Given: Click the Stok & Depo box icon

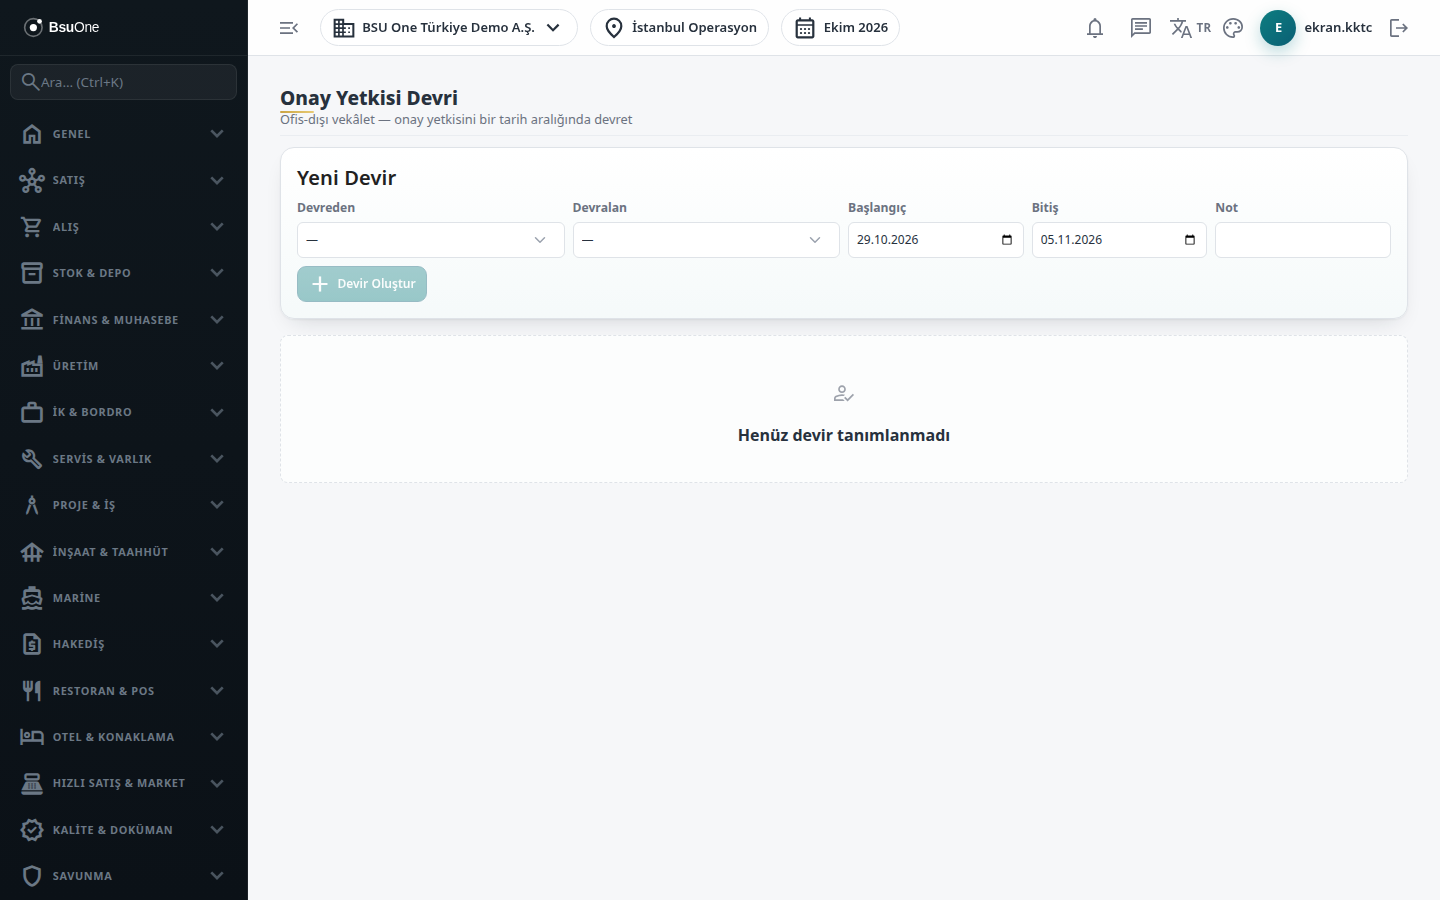Looking at the screenshot, I should click(32, 273).
